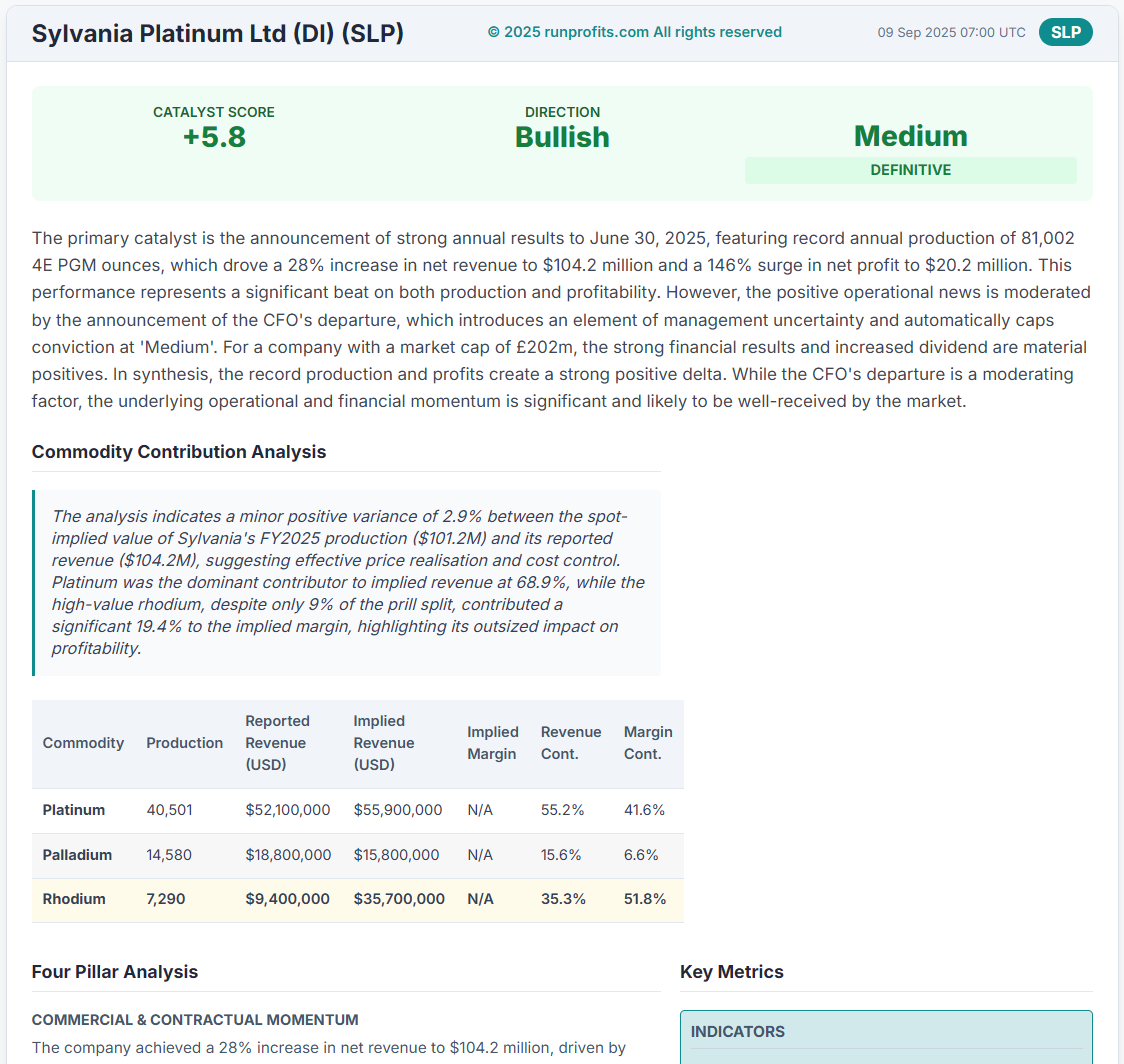Click the Margin Cont. column header
The width and height of the screenshot is (1124, 1064).
coord(648,743)
